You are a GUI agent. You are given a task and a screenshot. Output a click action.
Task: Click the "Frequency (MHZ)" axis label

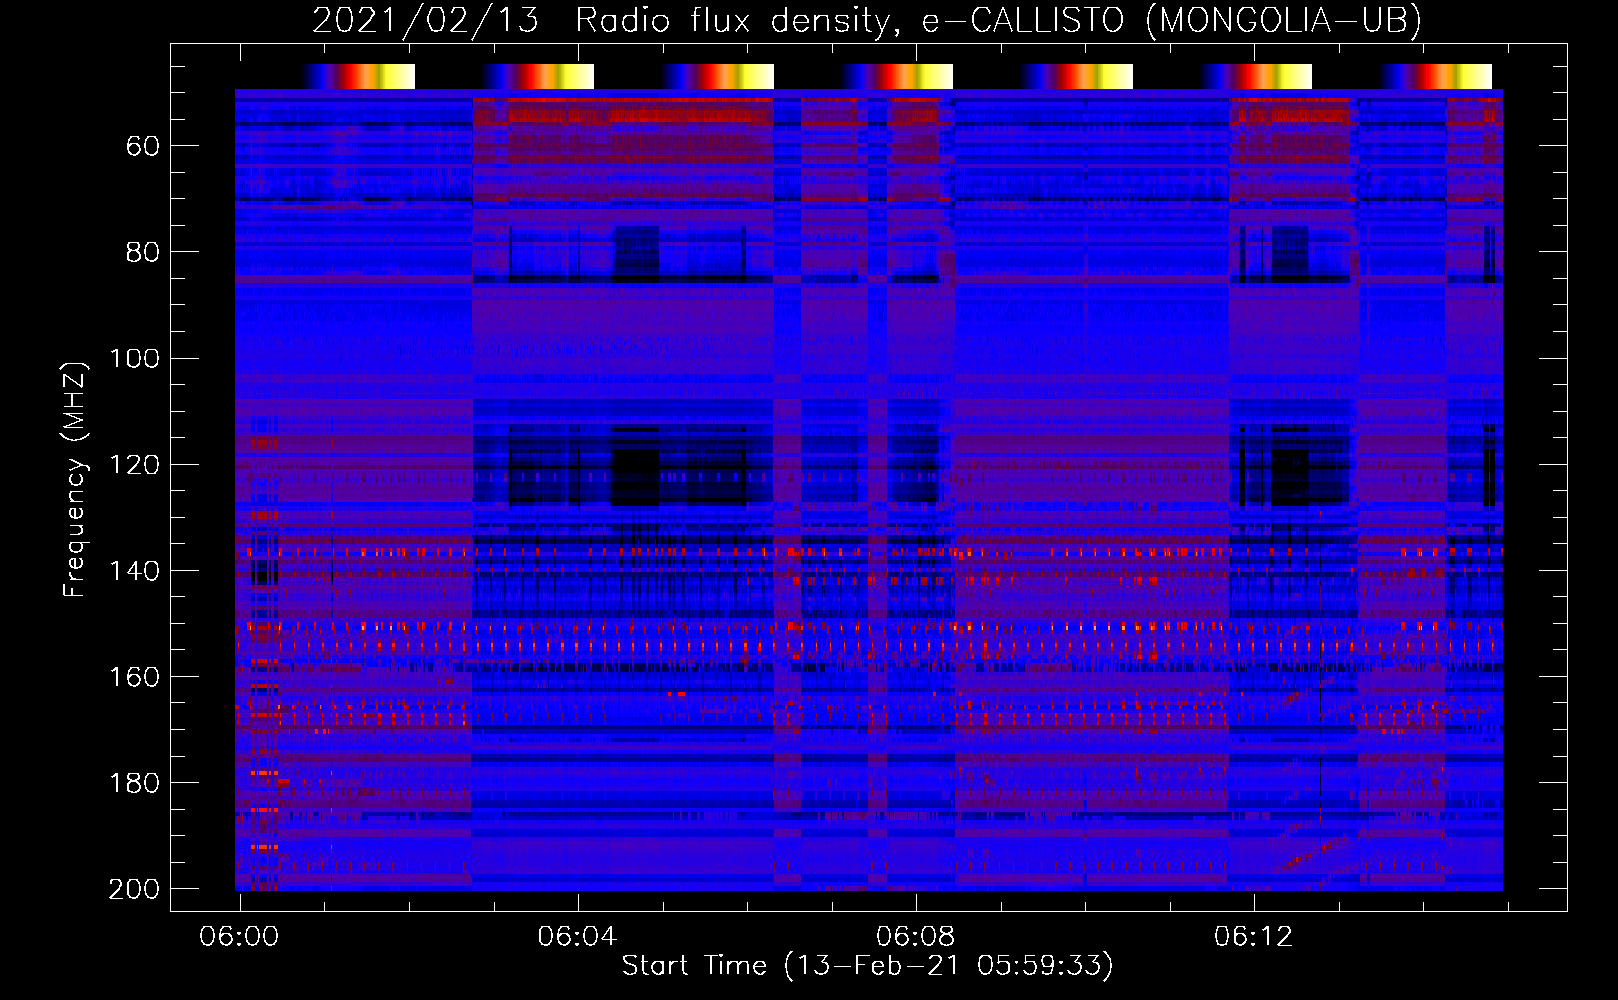pyautogui.click(x=75, y=479)
